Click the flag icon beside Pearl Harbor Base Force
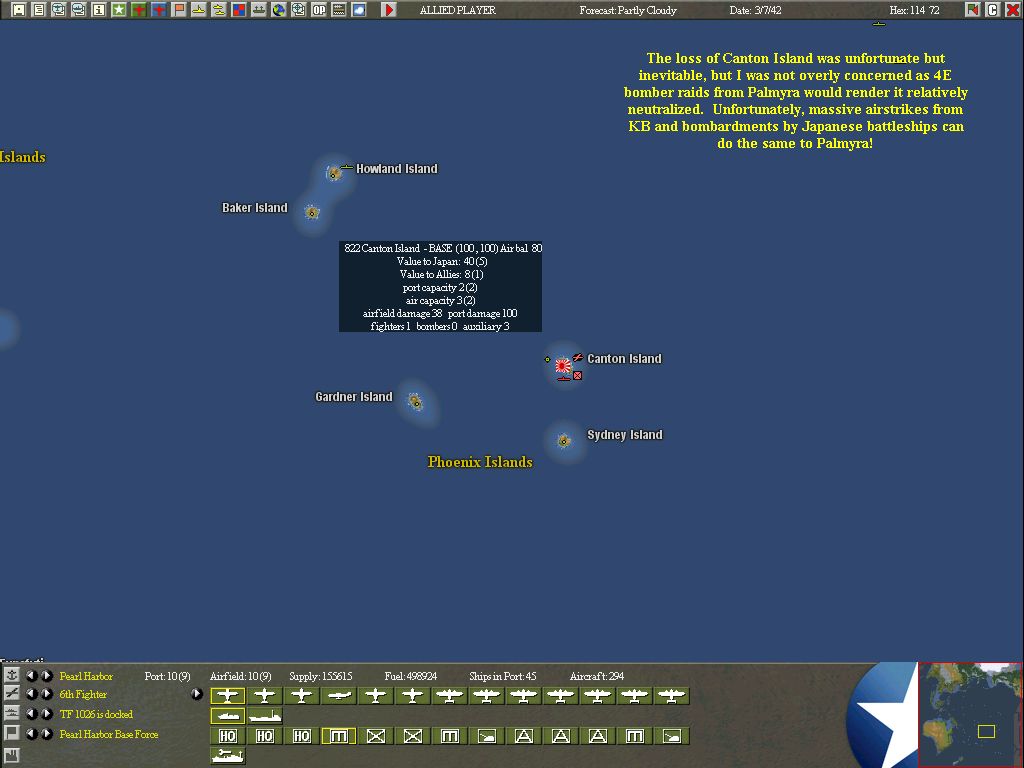This screenshot has height=768, width=1024. coord(11,733)
